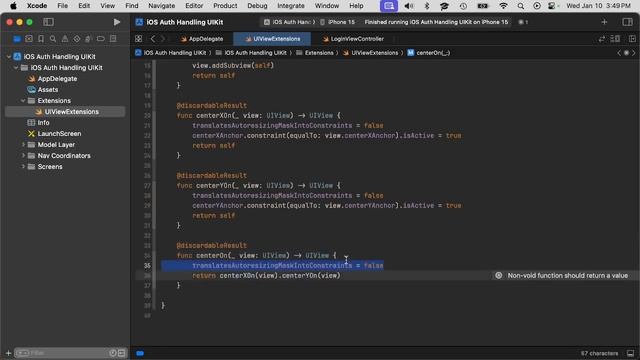Open the LaunchScreen storyboard
The image size is (640, 360).
pos(59,134)
